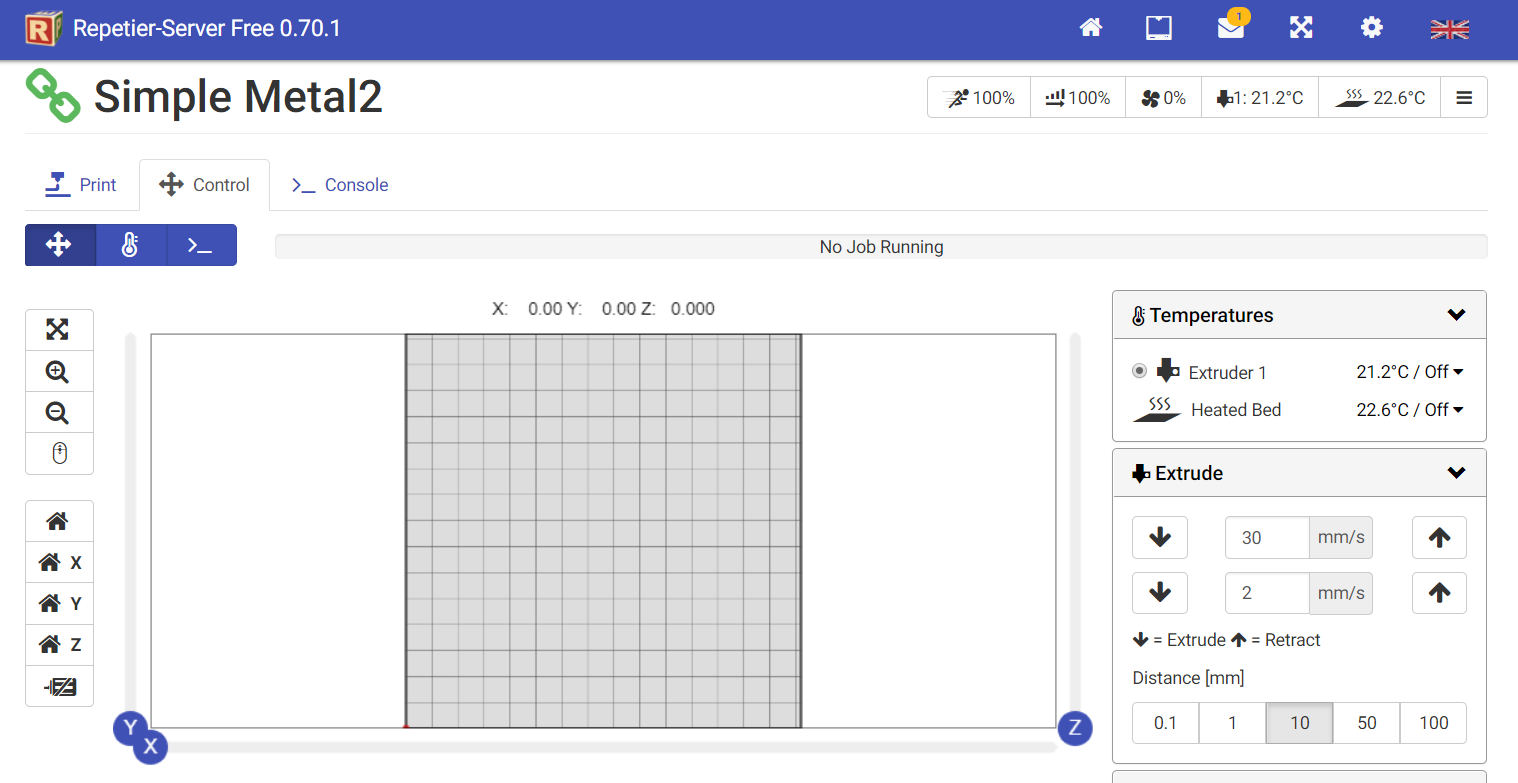
Task: Click the fit-to-view icon above zoom in
Action: (58, 330)
